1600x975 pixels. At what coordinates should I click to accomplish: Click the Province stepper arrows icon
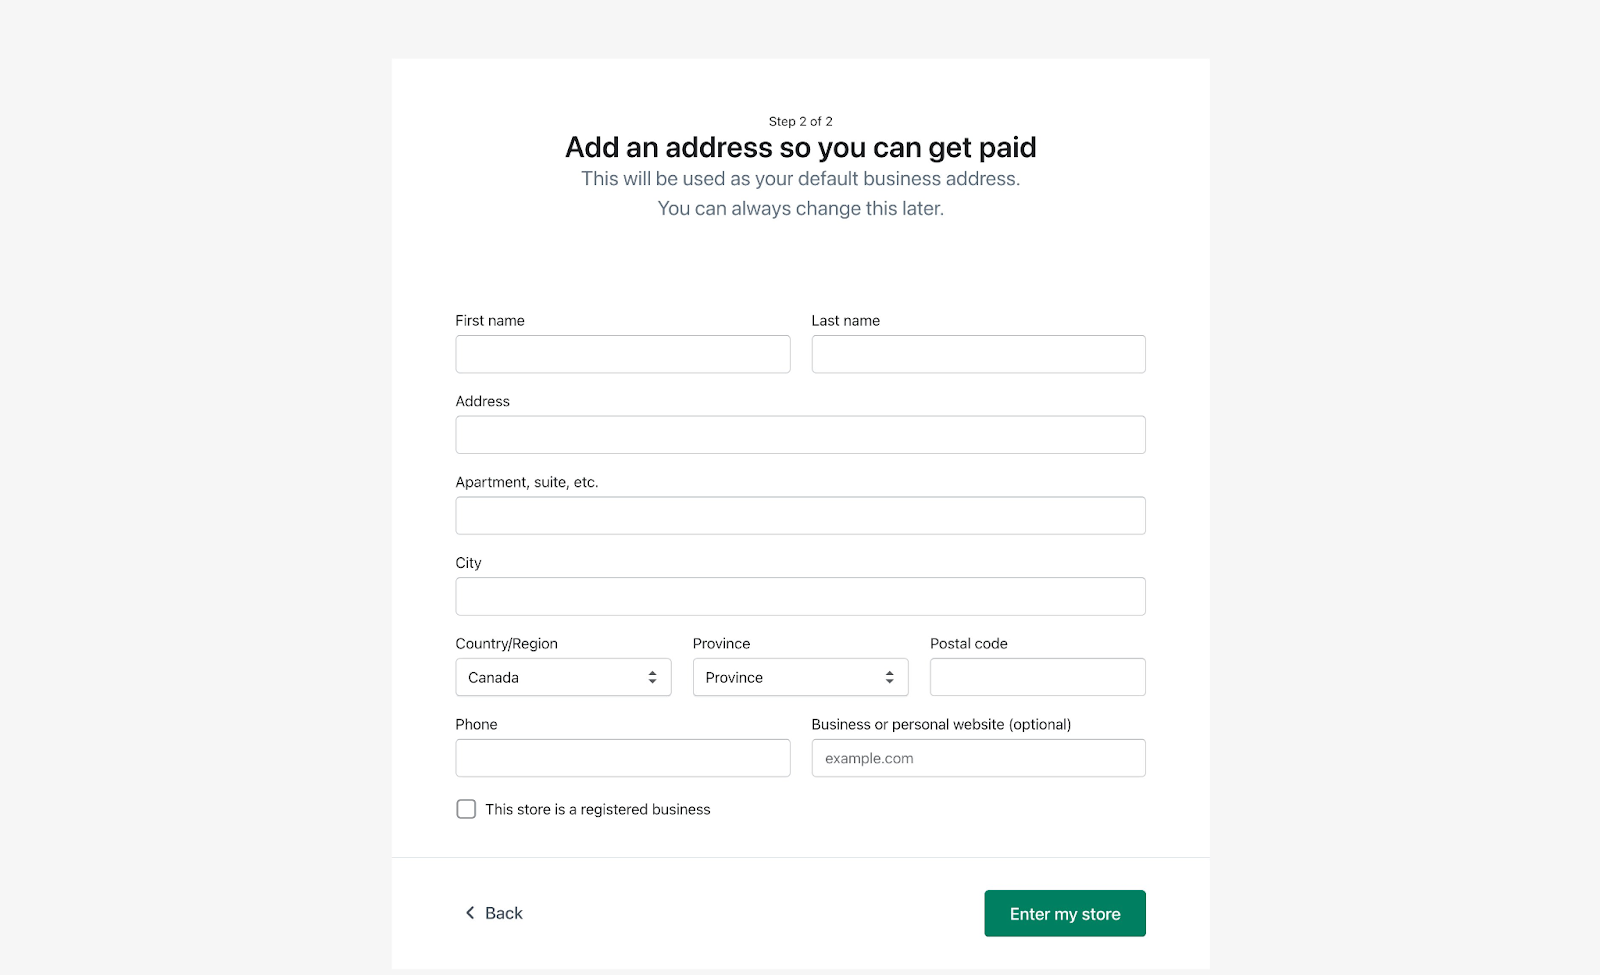tap(888, 677)
